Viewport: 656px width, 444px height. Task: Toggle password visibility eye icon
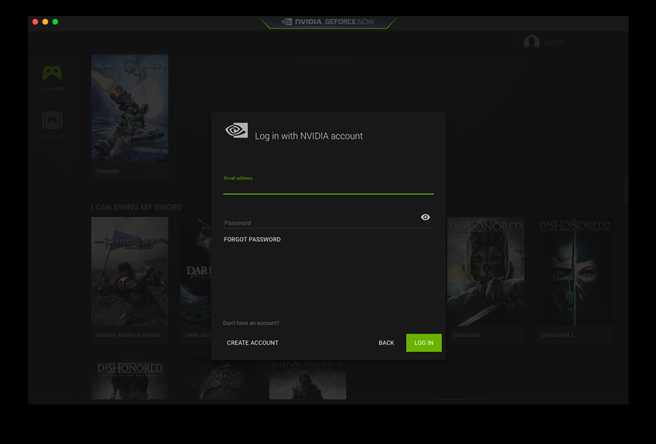tap(425, 217)
